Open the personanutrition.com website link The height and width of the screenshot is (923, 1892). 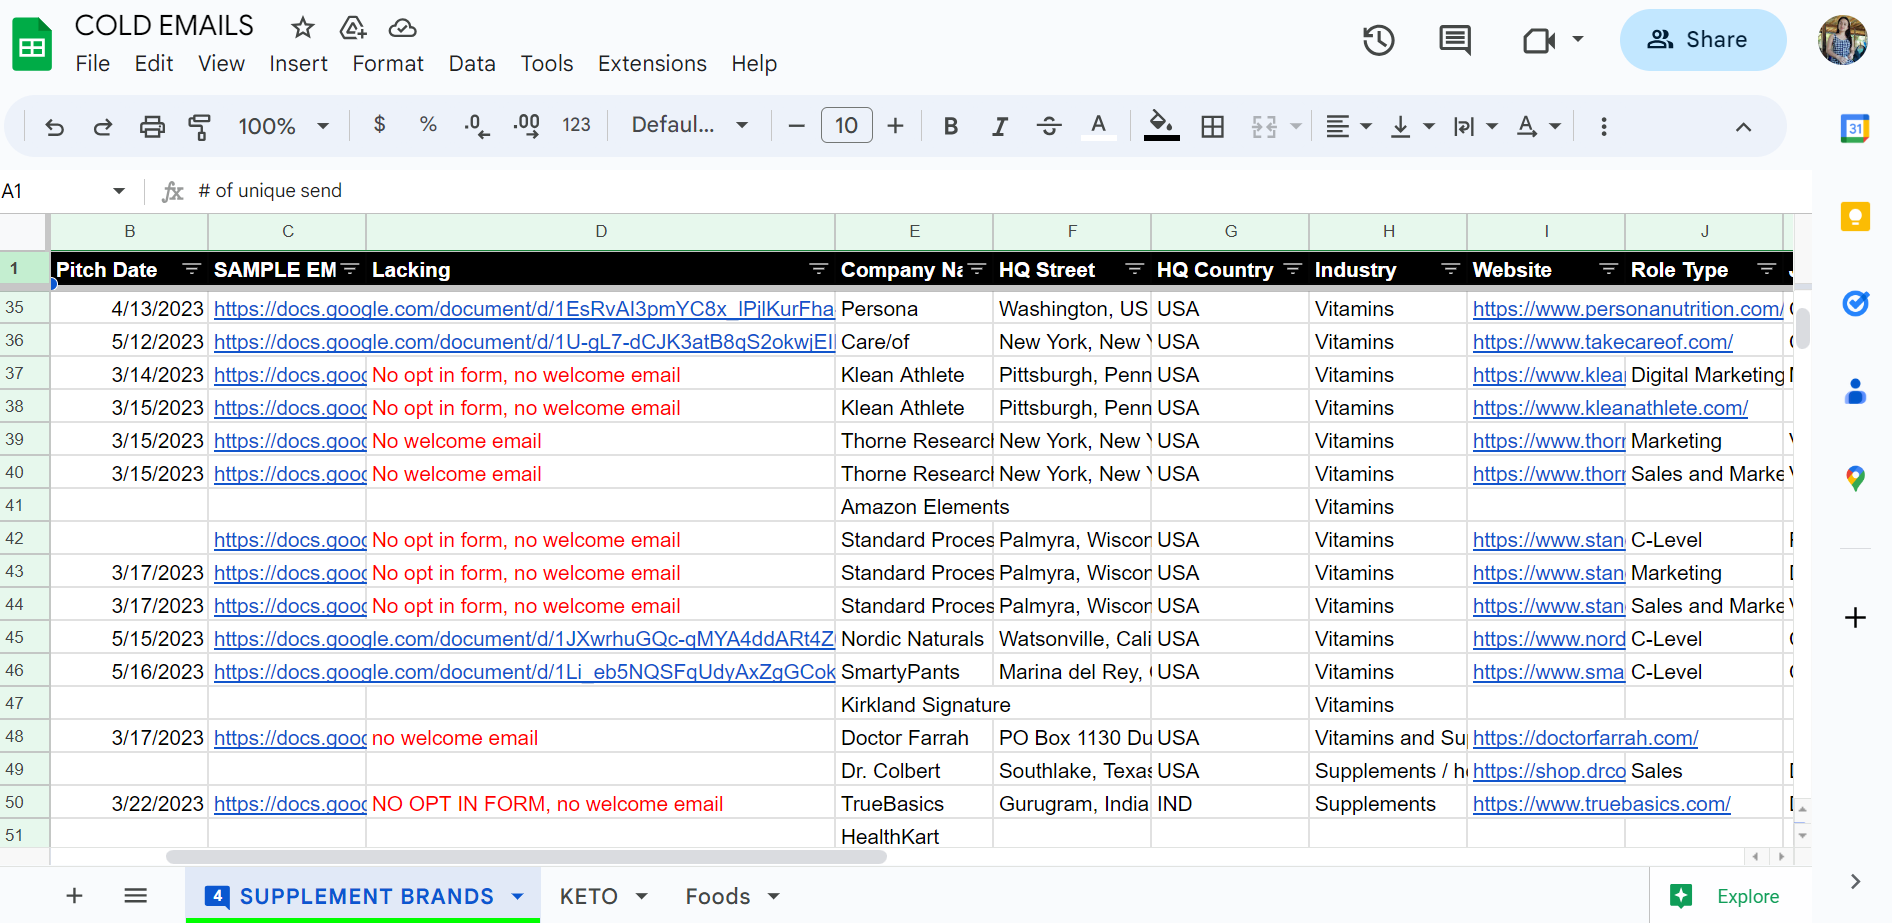click(1628, 309)
